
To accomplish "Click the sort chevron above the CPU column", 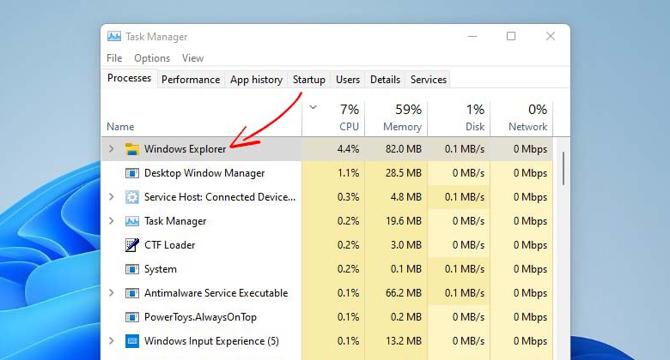I will point(313,107).
